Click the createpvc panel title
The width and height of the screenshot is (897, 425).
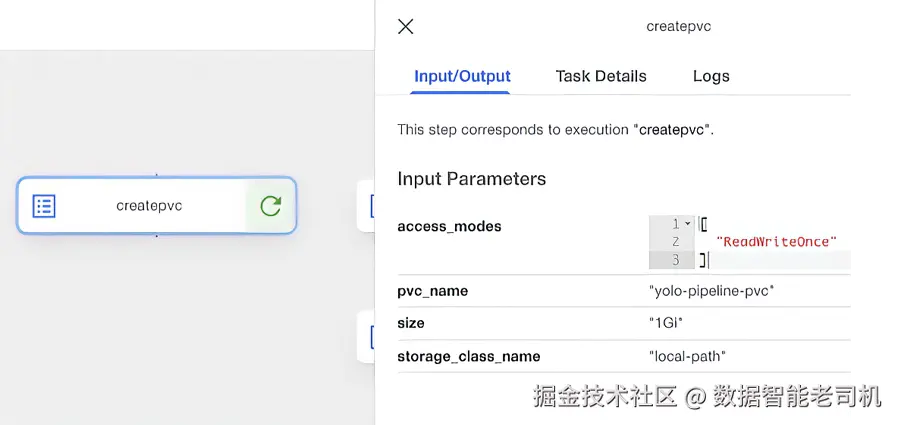pyautogui.click(x=678, y=26)
